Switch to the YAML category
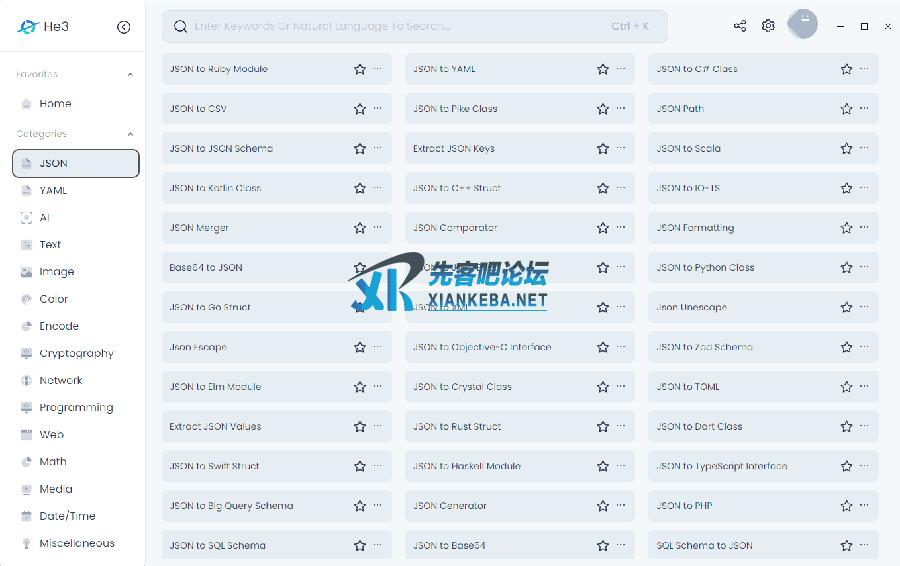 [x=53, y=190]
